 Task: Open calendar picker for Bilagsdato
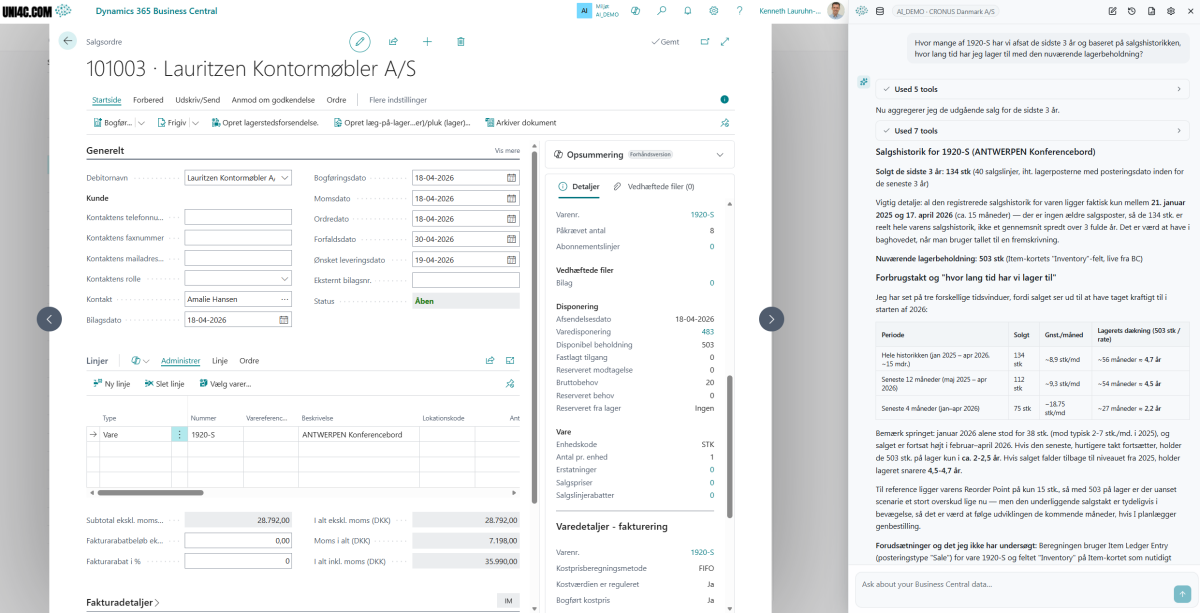[x=284, y=320]
